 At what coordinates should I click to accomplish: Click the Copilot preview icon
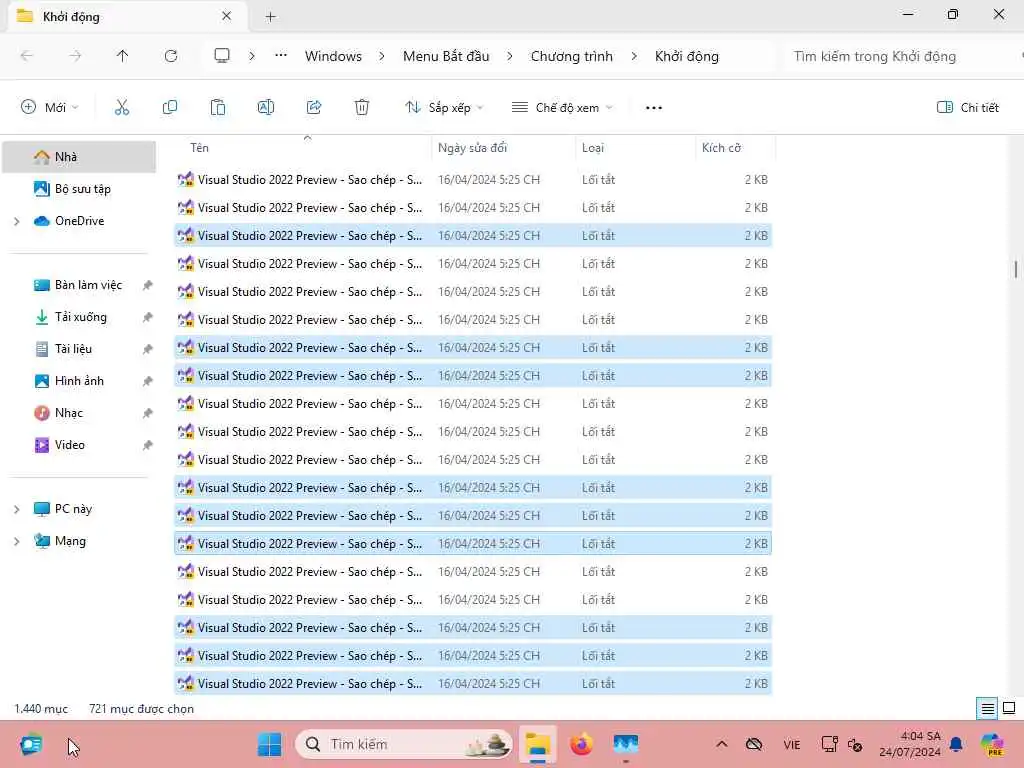coord(993,744)
